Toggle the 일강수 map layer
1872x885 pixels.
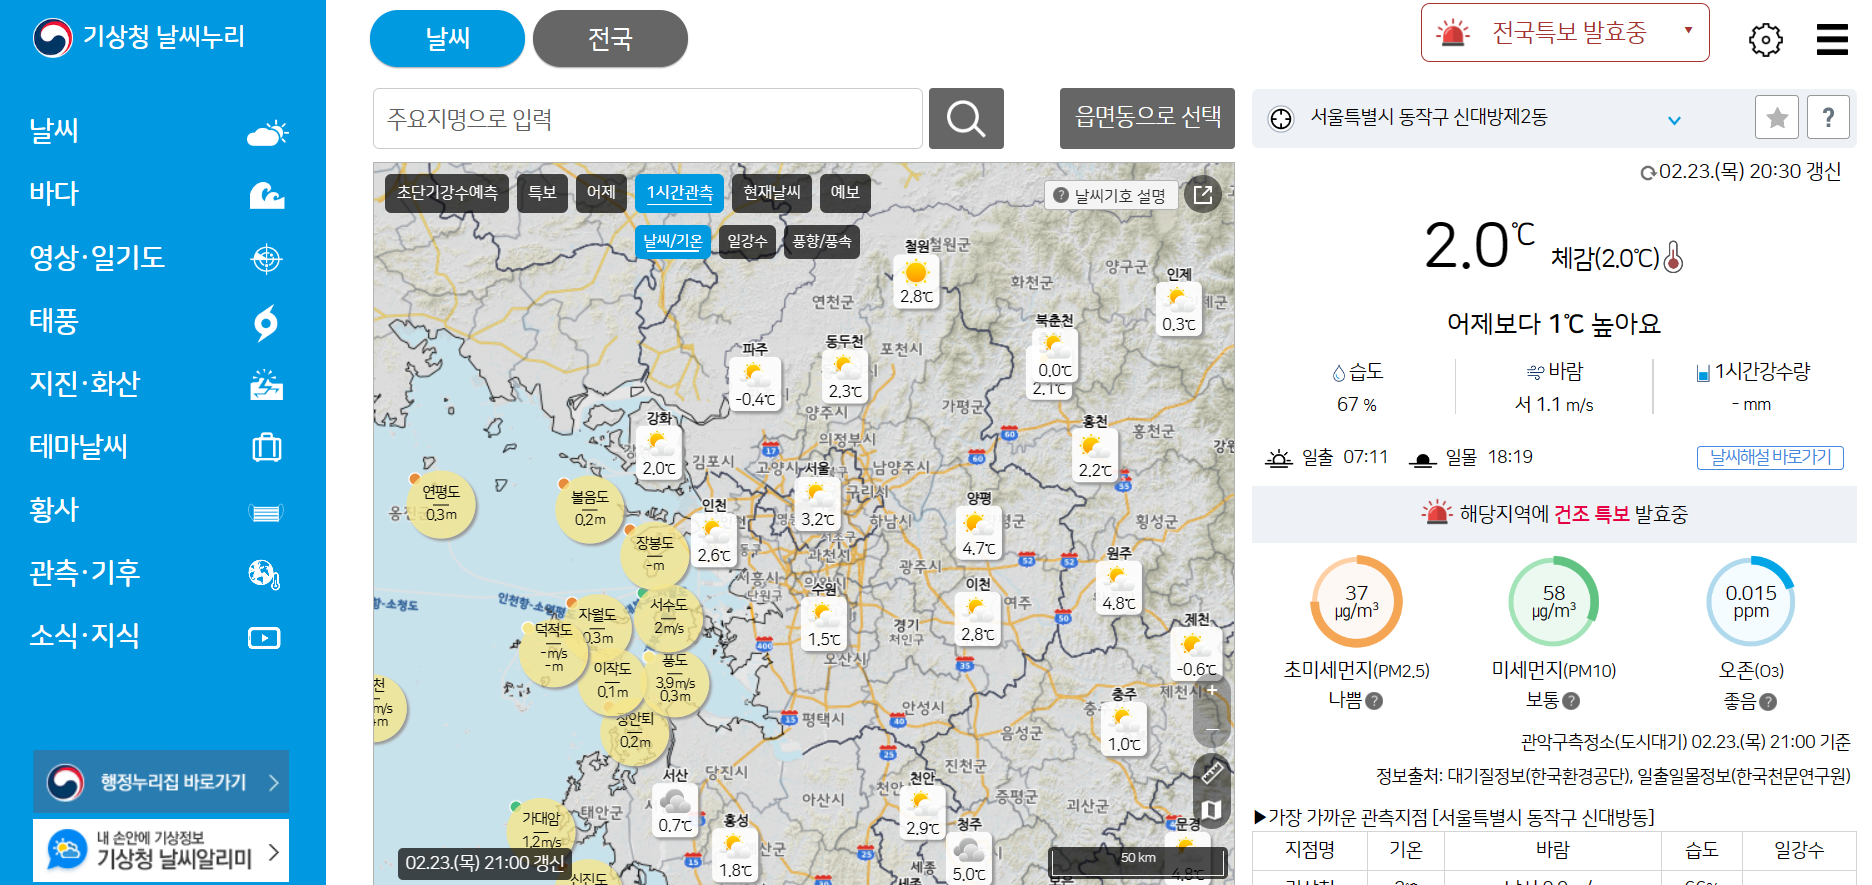coord(747,242)
